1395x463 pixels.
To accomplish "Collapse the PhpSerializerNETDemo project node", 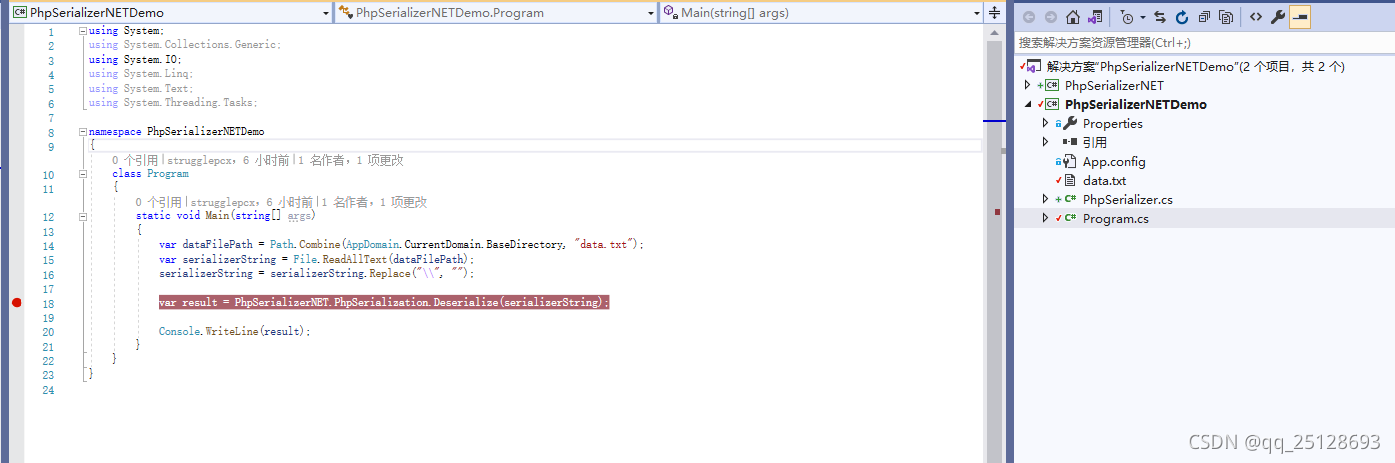I will tap(1027, 104).
